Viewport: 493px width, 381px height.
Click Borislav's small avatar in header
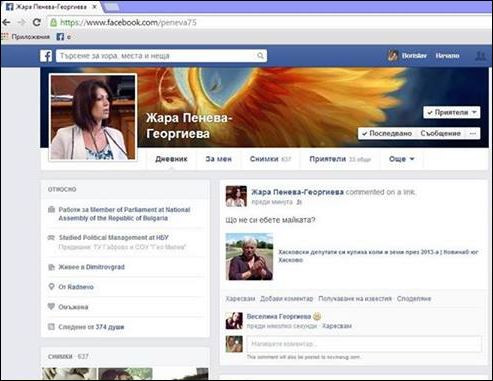[x=393, y=56]
